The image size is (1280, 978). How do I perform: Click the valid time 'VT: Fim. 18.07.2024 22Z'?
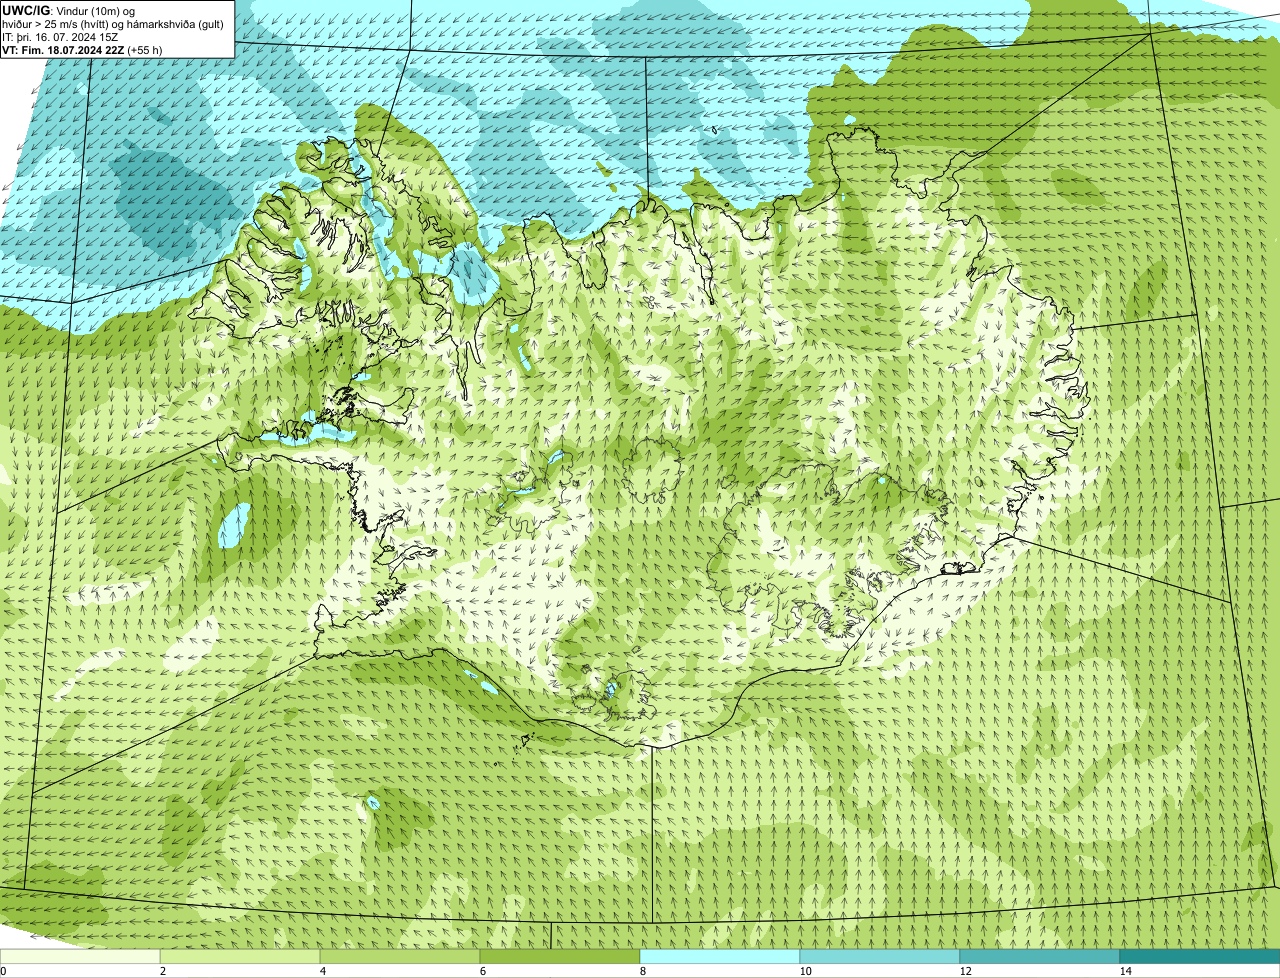(62, 49)
